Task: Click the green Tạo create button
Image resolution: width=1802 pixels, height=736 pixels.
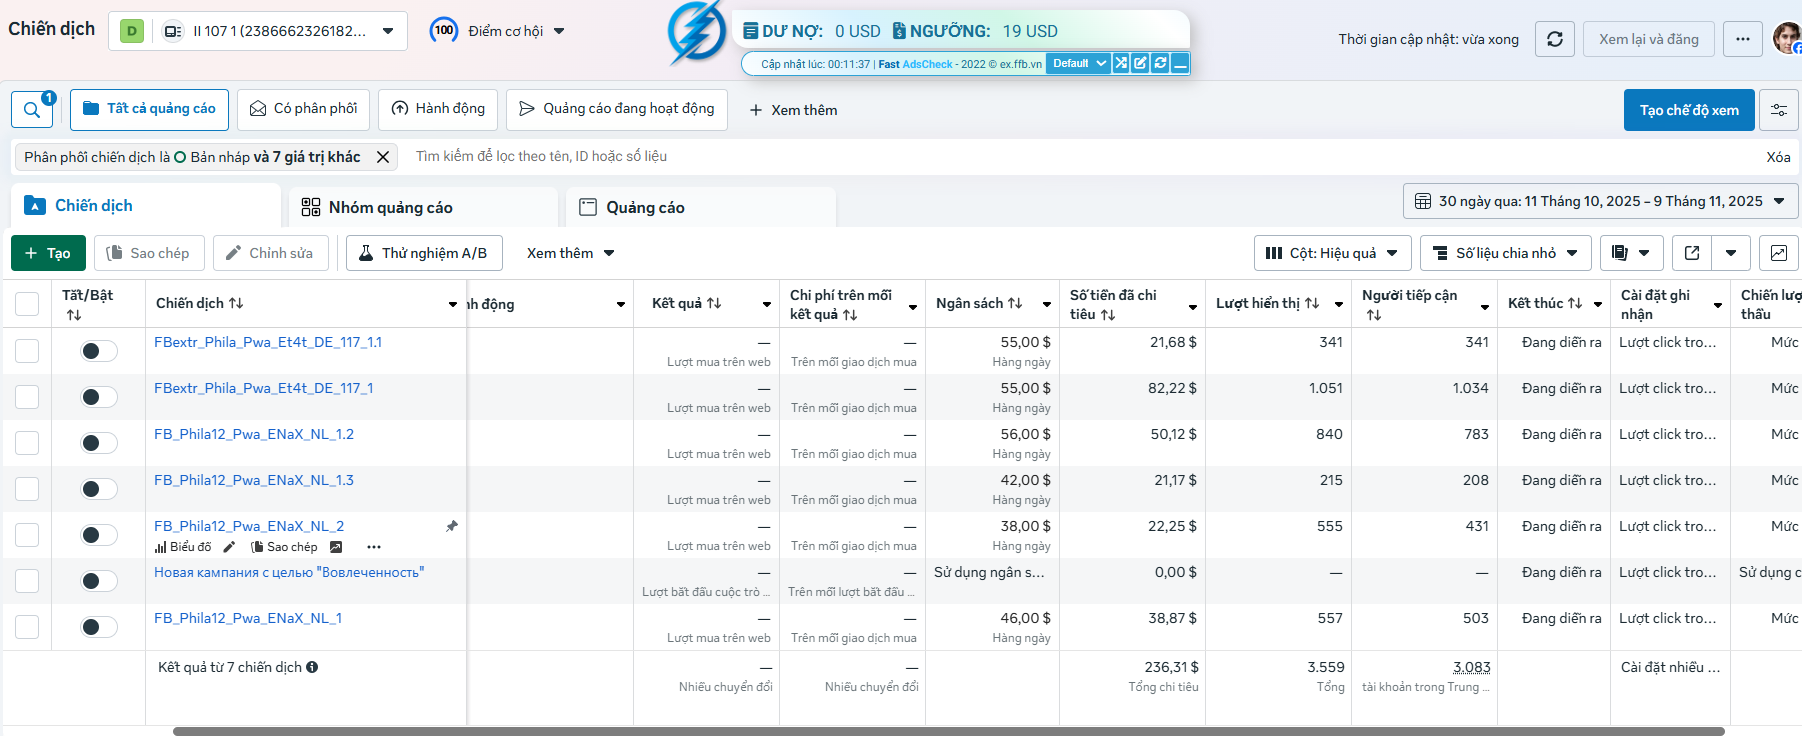Action: coord(48,253)
